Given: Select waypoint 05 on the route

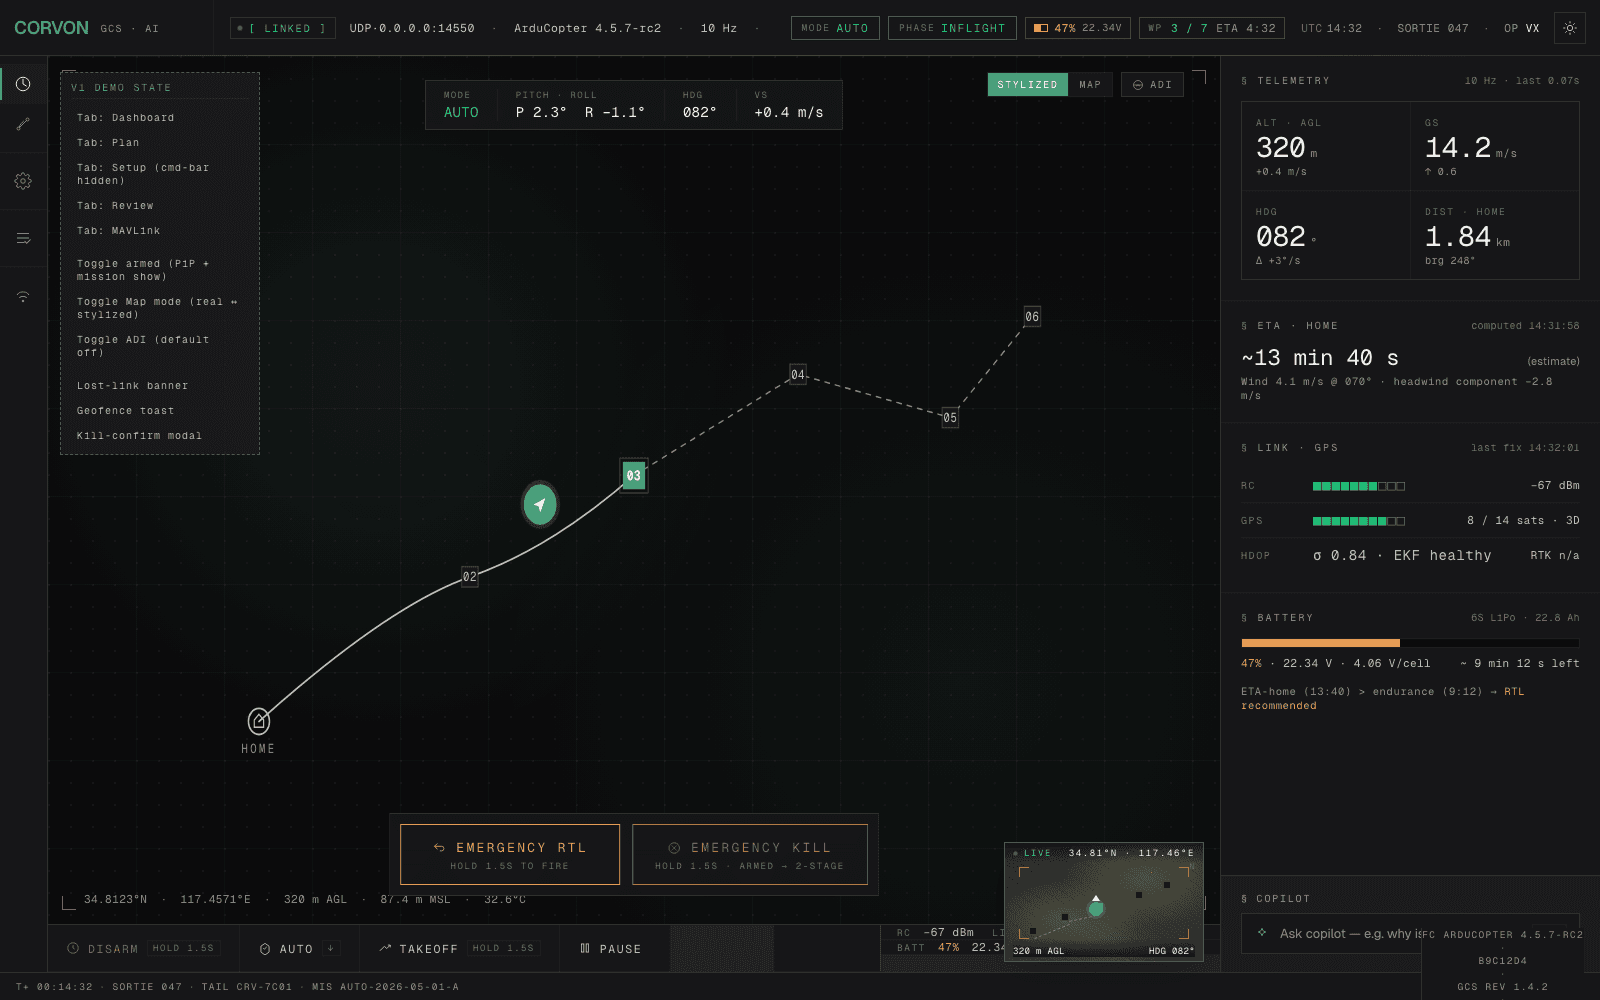Looking at the screenshot, I should coord(950,418).
